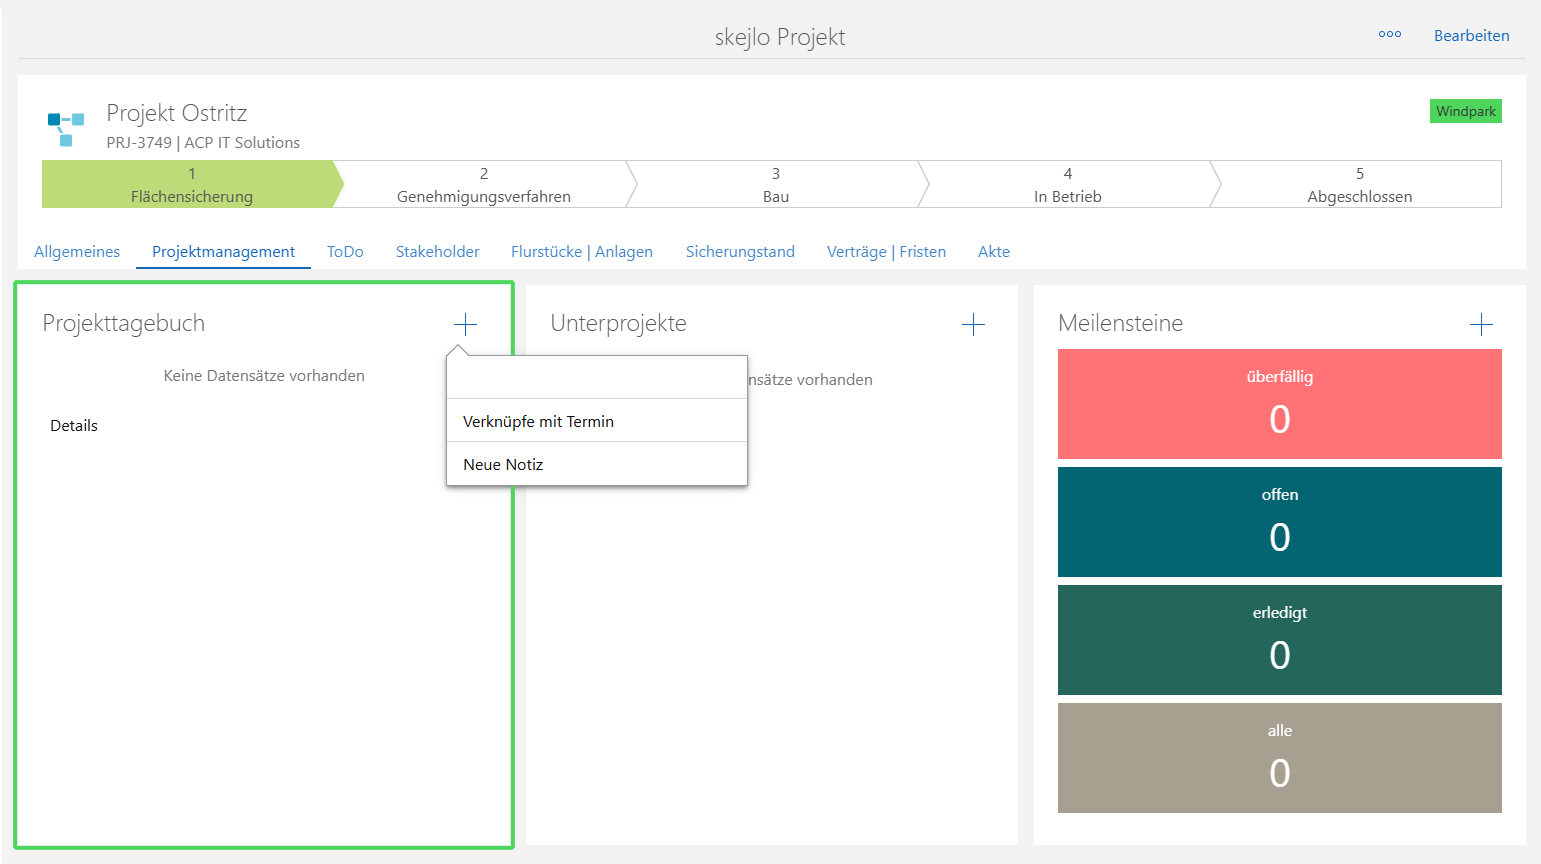Select 'Verknüpfe mit Termin' from popup menu
1541x864 pixels.
click(x=538, y=421)
